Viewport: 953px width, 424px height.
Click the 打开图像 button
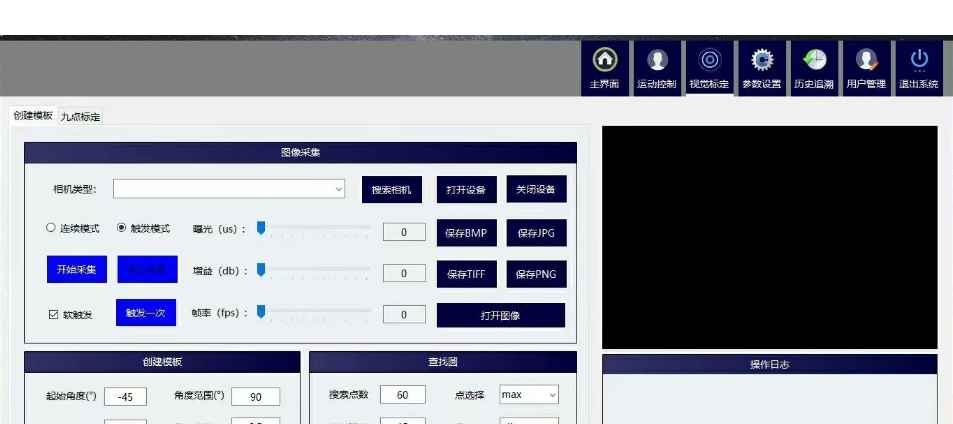(501, 315)
